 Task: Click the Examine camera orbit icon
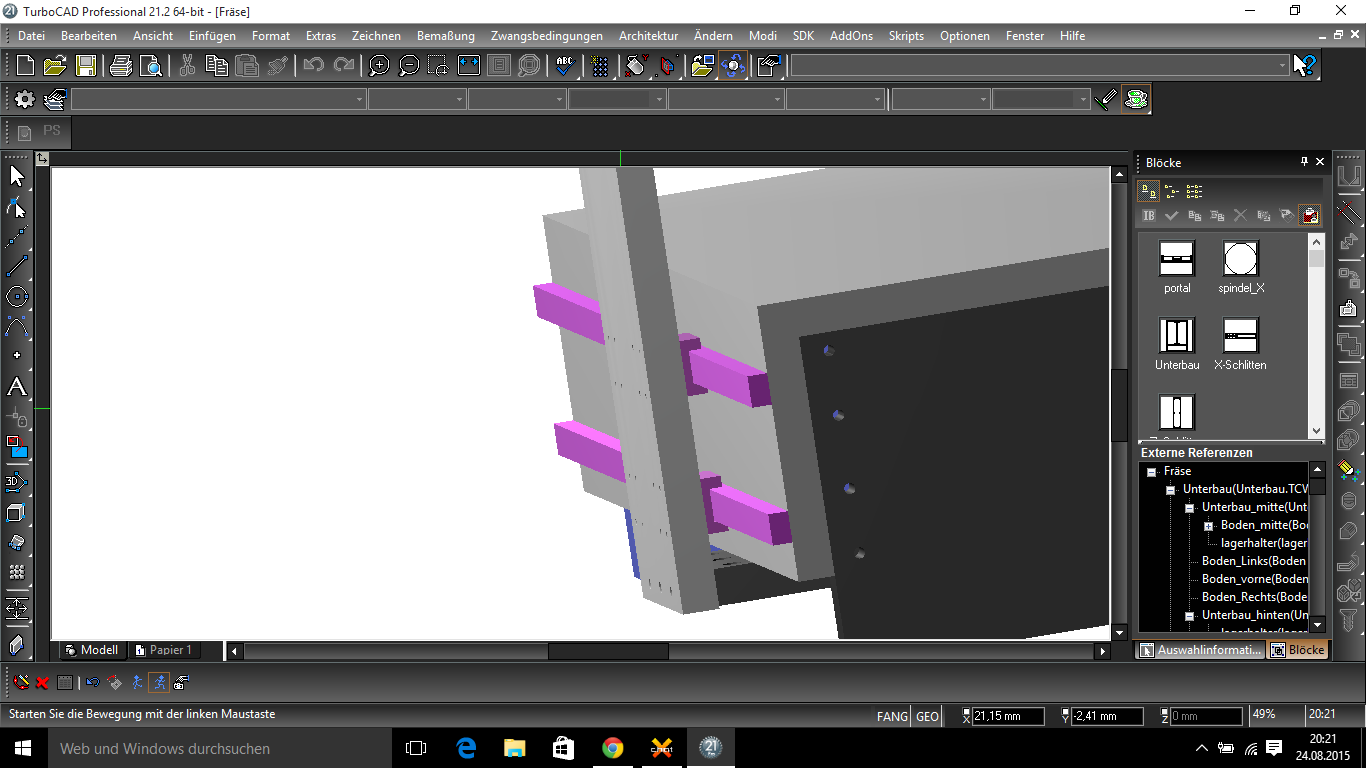pyautogui.click(x=733, y=66)
